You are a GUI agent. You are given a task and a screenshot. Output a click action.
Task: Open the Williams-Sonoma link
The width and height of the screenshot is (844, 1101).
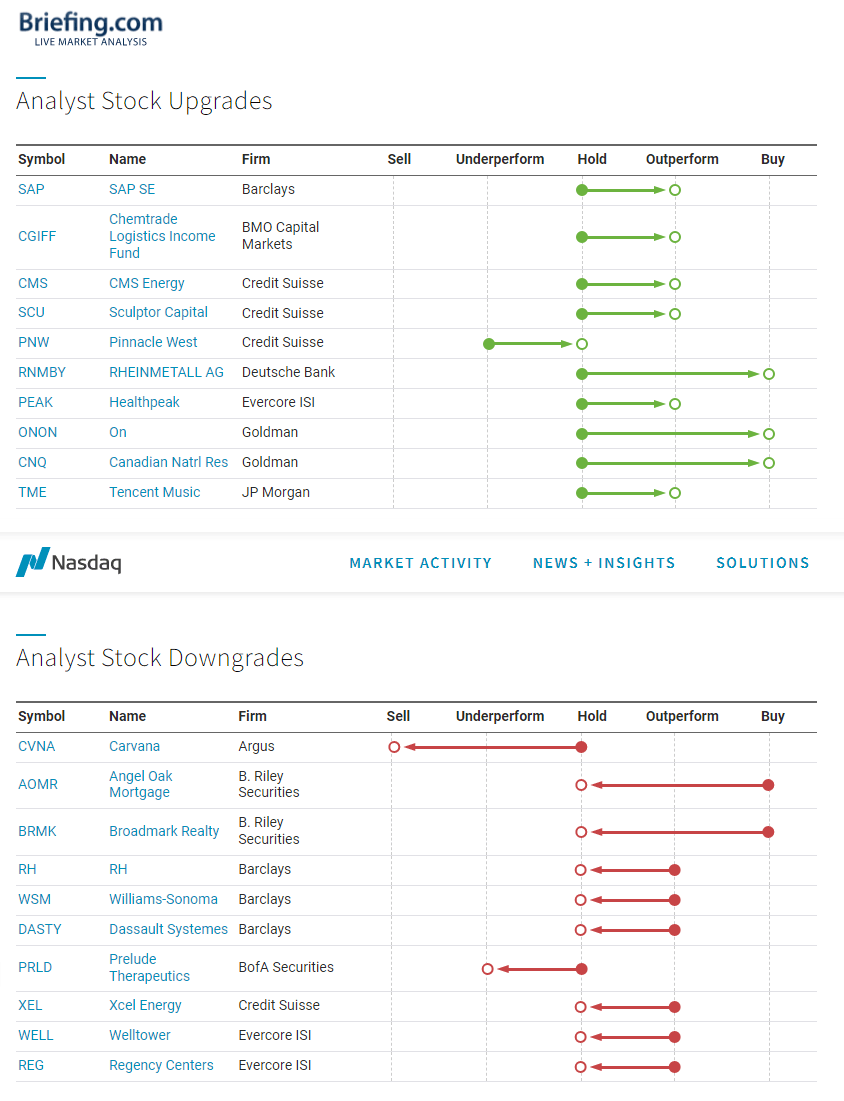(164, 900)
